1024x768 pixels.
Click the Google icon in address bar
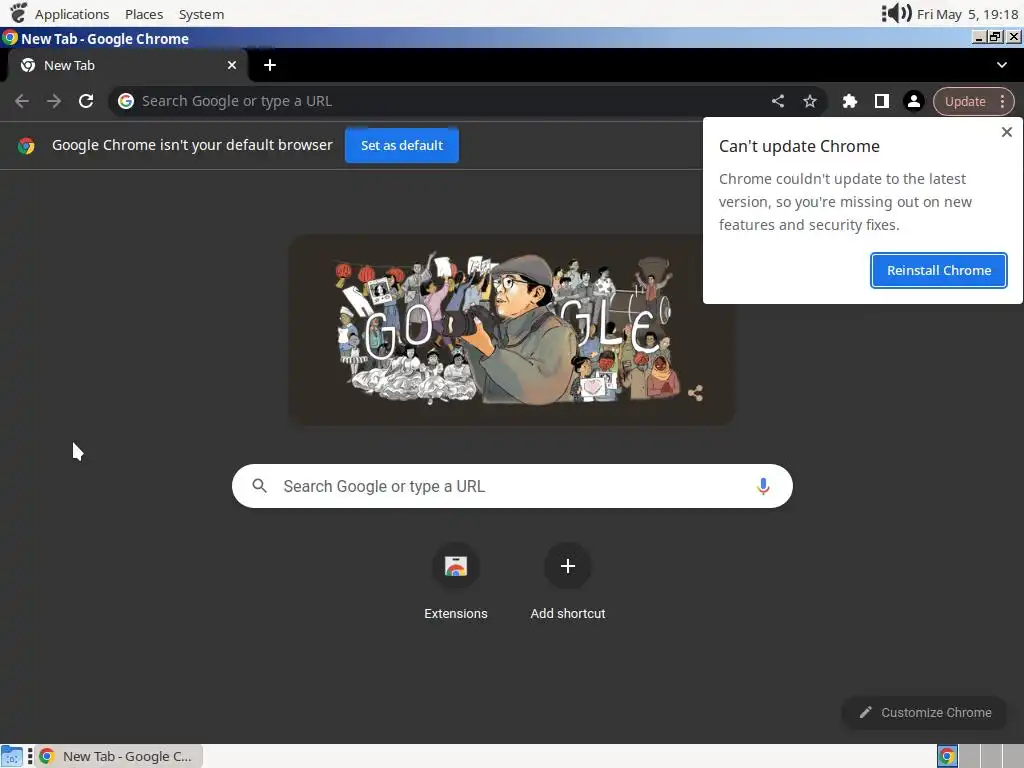(x=126, y=101)
